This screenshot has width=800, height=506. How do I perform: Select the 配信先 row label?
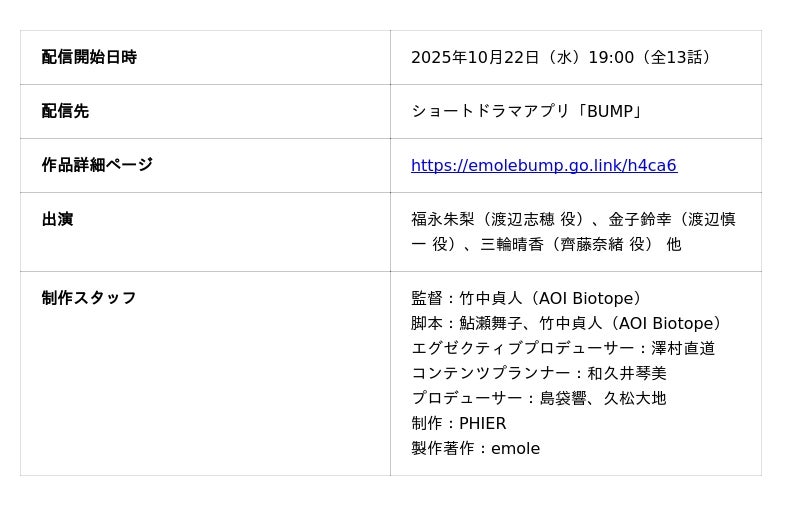[65, 112]
